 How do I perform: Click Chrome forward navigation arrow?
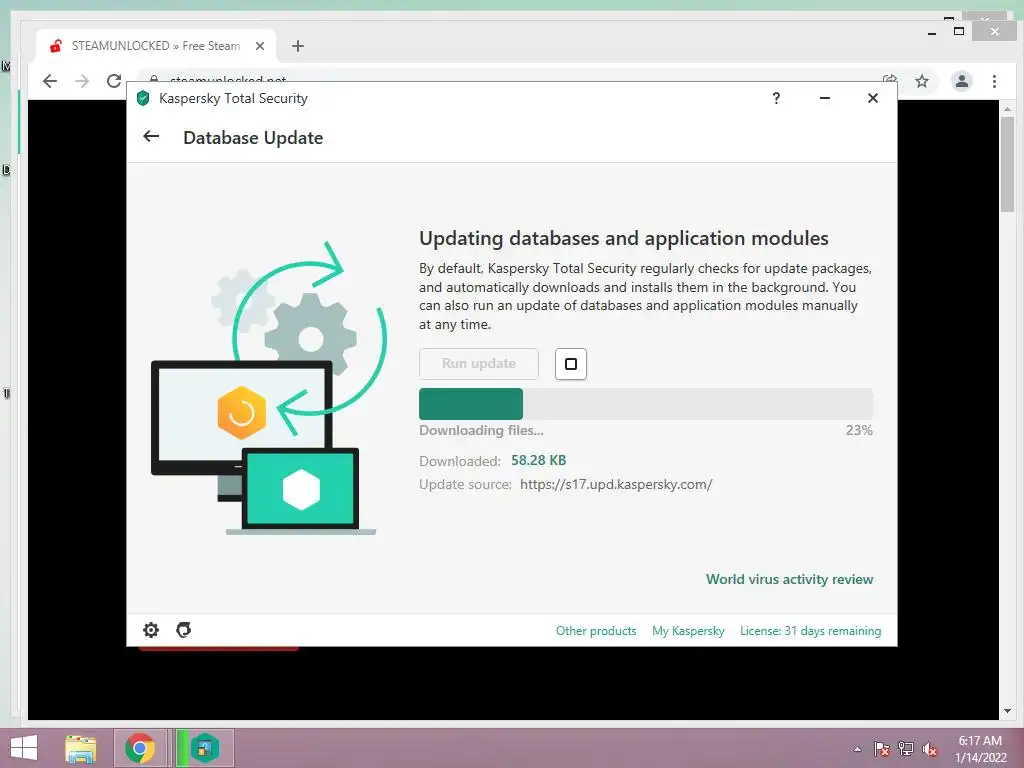click(x=82, y=81)
